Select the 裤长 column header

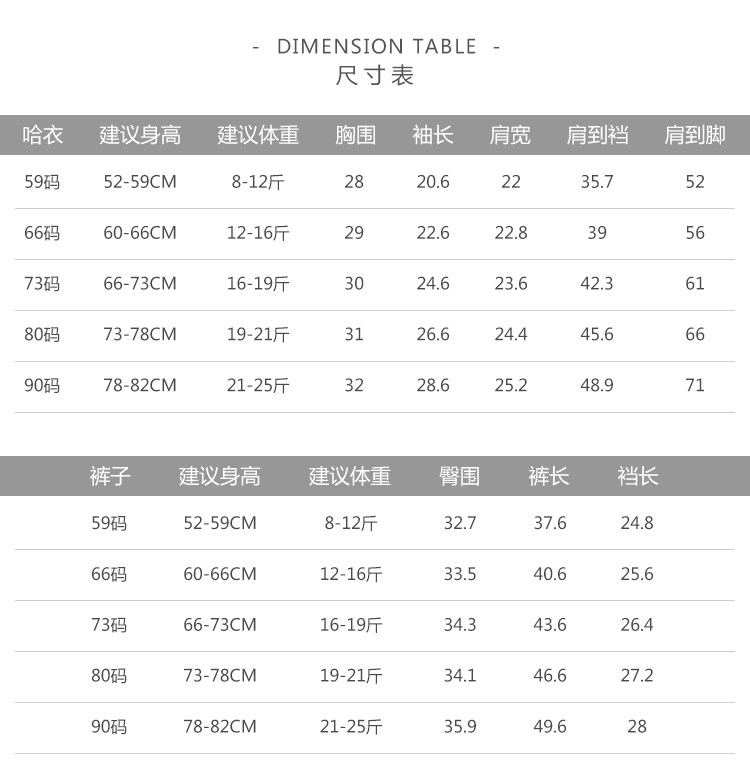pos(549,476)
